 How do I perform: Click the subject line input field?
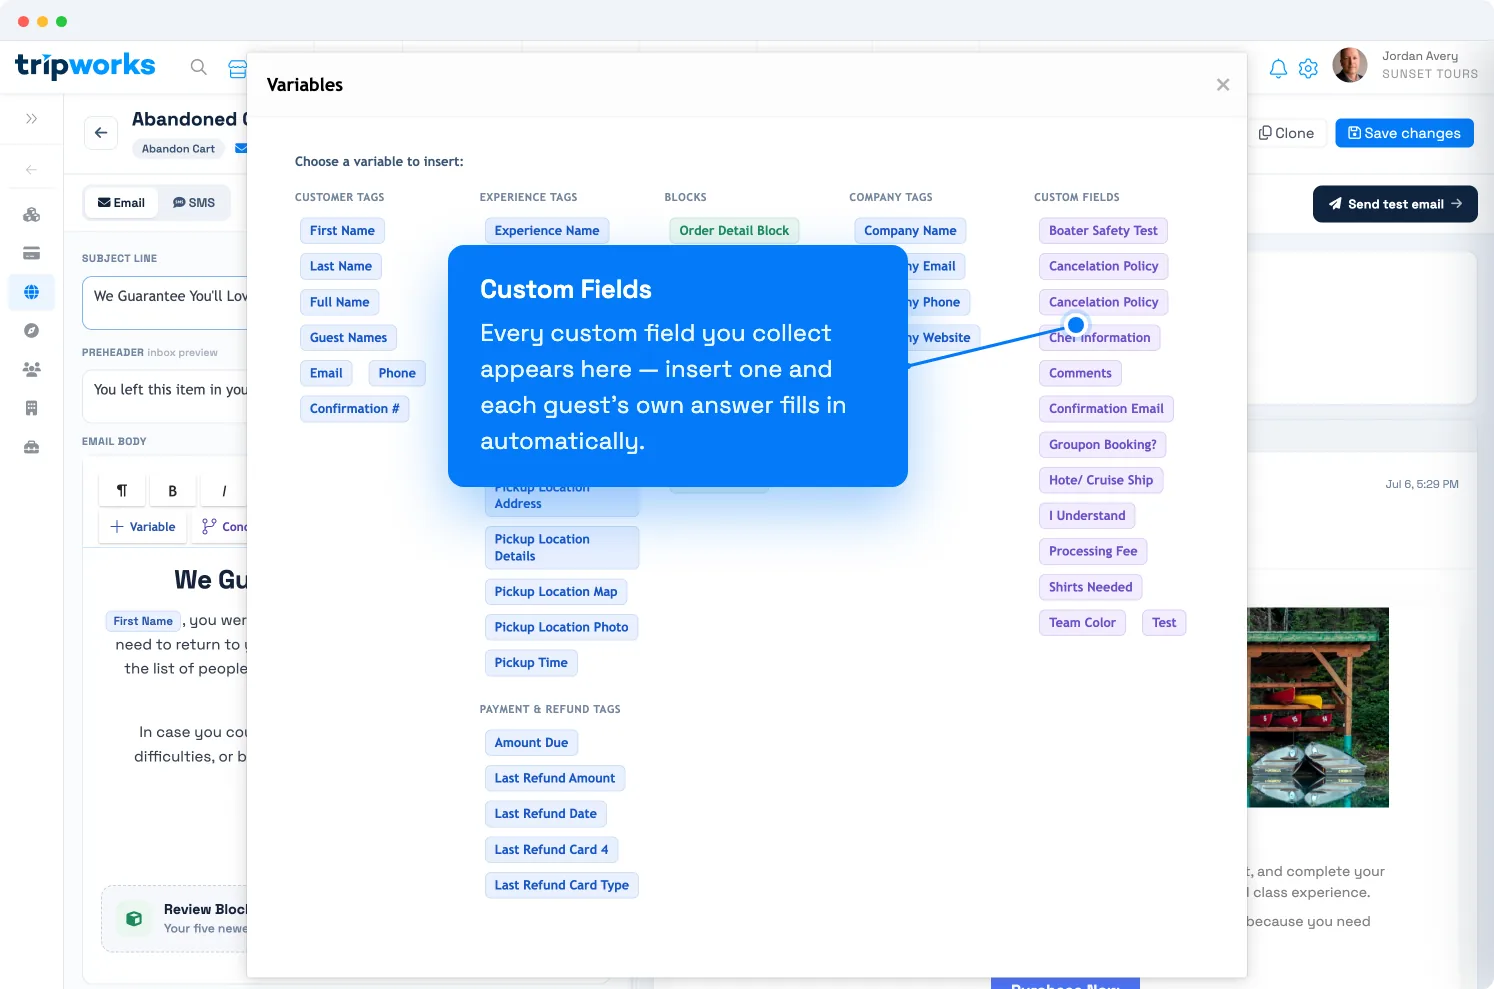[x=165, y=303]
